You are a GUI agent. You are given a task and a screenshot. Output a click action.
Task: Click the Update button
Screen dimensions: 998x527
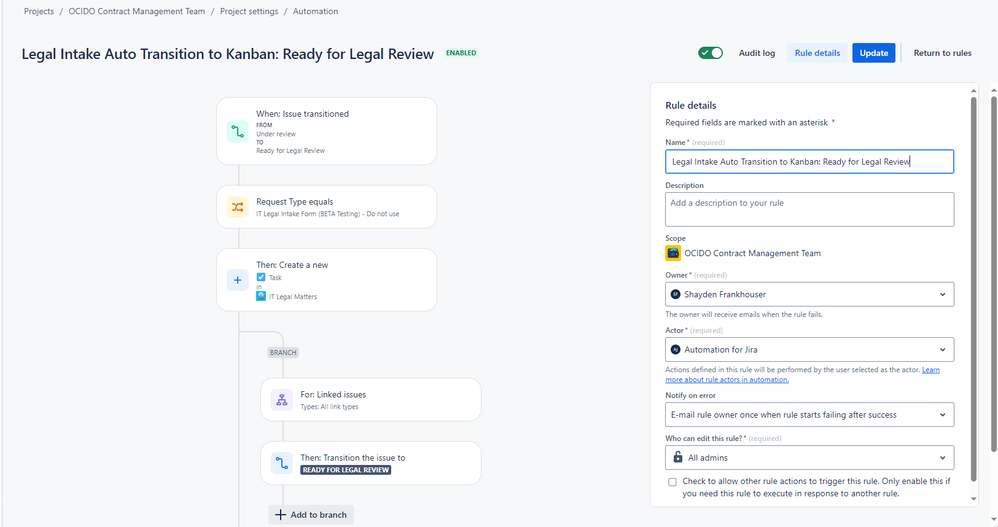pyautogui.click(x=873, y=53)
